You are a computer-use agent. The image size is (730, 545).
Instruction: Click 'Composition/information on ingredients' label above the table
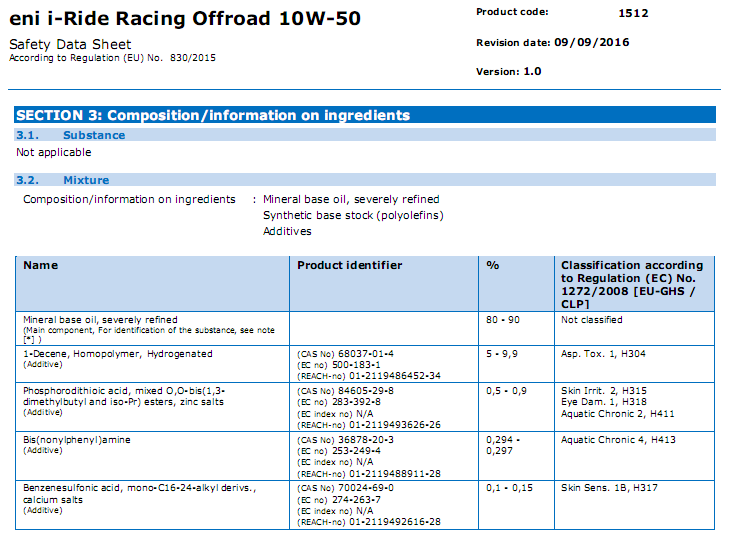click(x=129, y=199)
